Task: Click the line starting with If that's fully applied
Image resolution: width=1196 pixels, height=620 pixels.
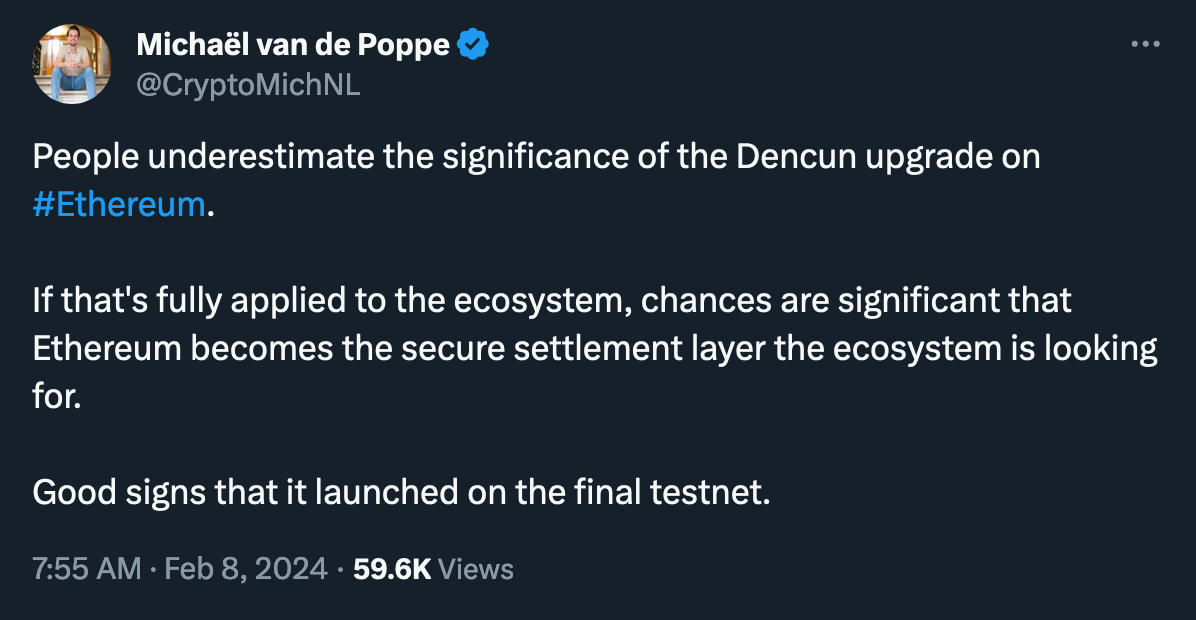Action: click(551, 300)
